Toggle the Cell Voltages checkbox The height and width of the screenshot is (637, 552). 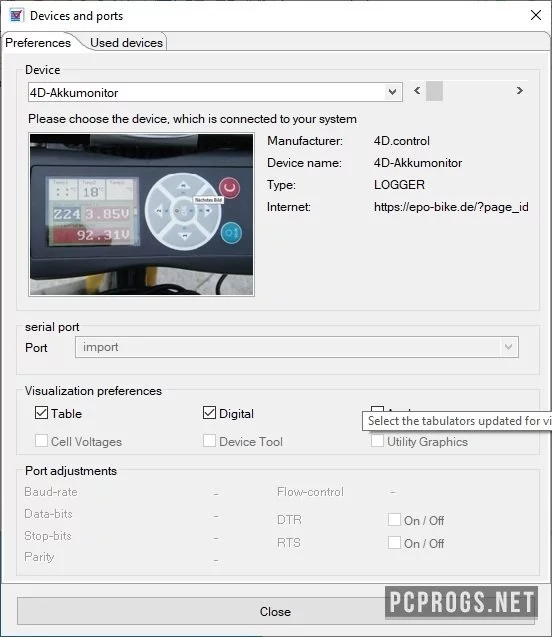(x=41, y=441)
